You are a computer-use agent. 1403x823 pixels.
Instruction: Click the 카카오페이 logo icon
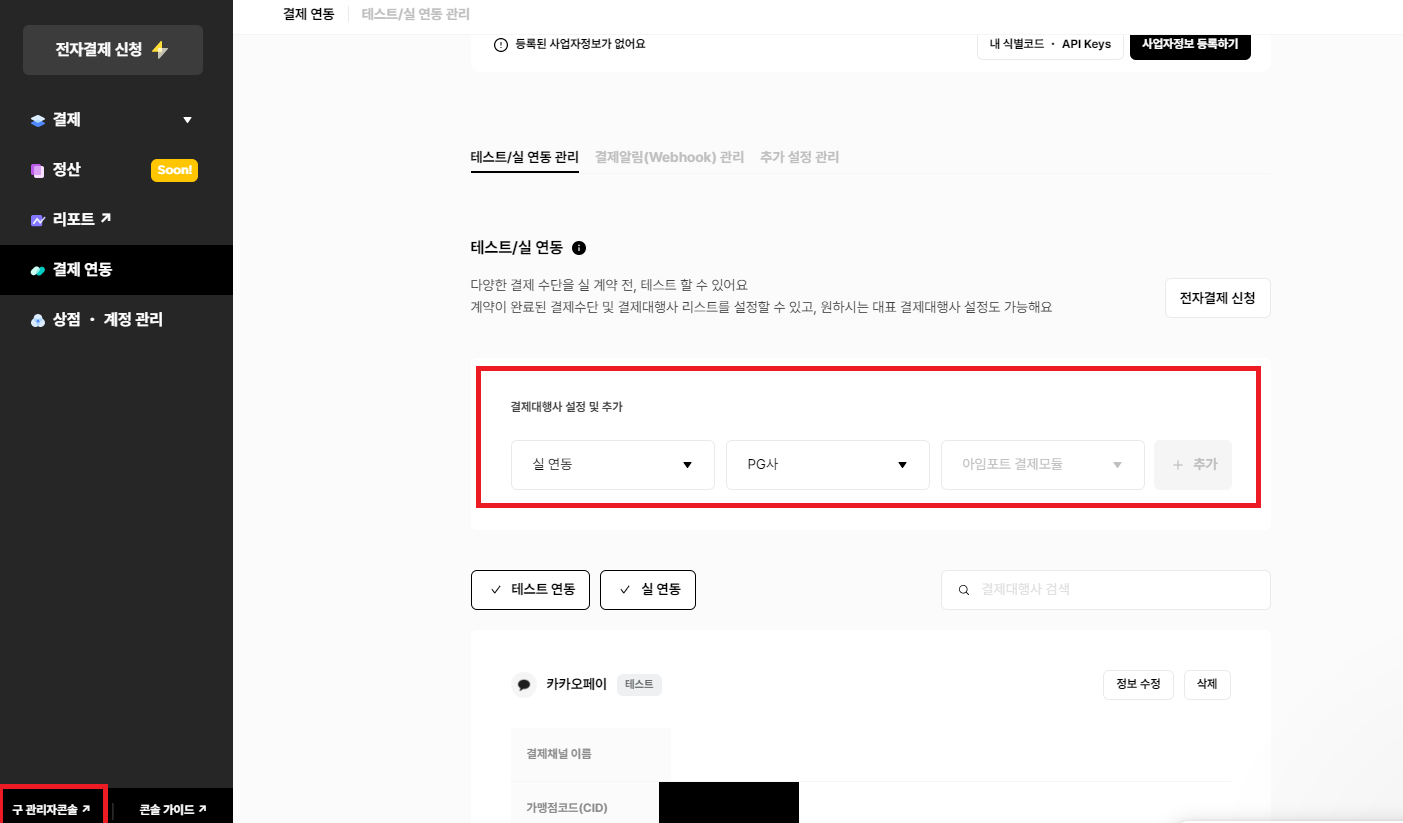pos(524,685)
